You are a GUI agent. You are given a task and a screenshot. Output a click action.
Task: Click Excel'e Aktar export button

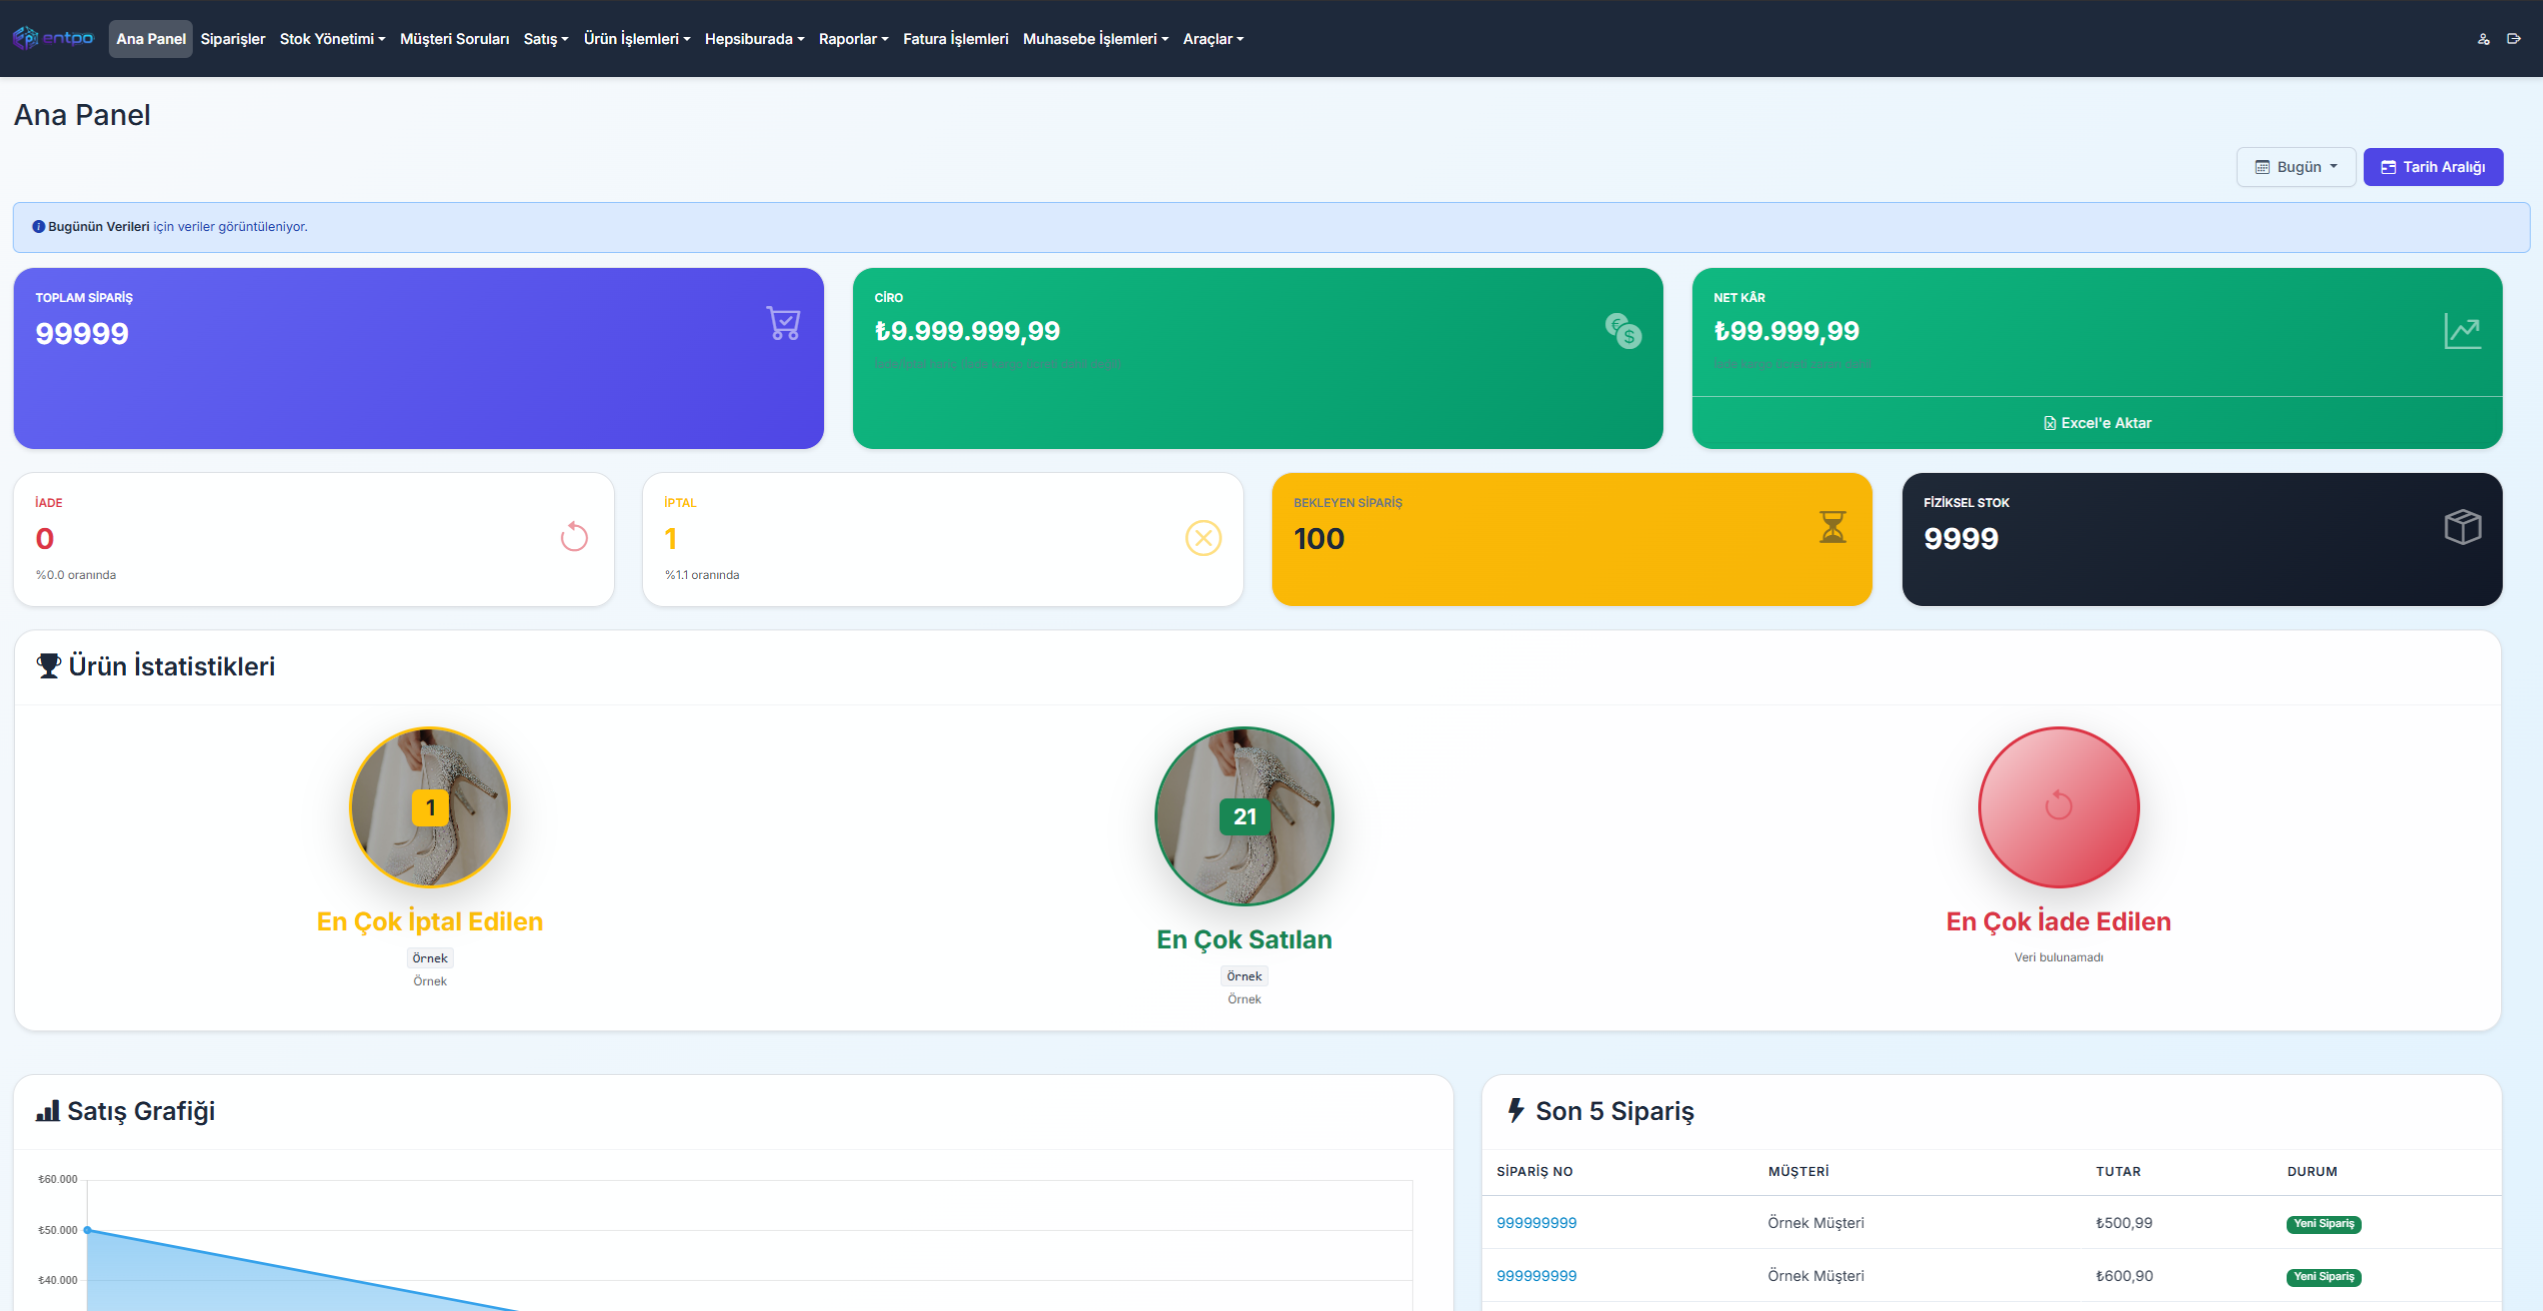pyautogui.click(x=2097, y=423)
